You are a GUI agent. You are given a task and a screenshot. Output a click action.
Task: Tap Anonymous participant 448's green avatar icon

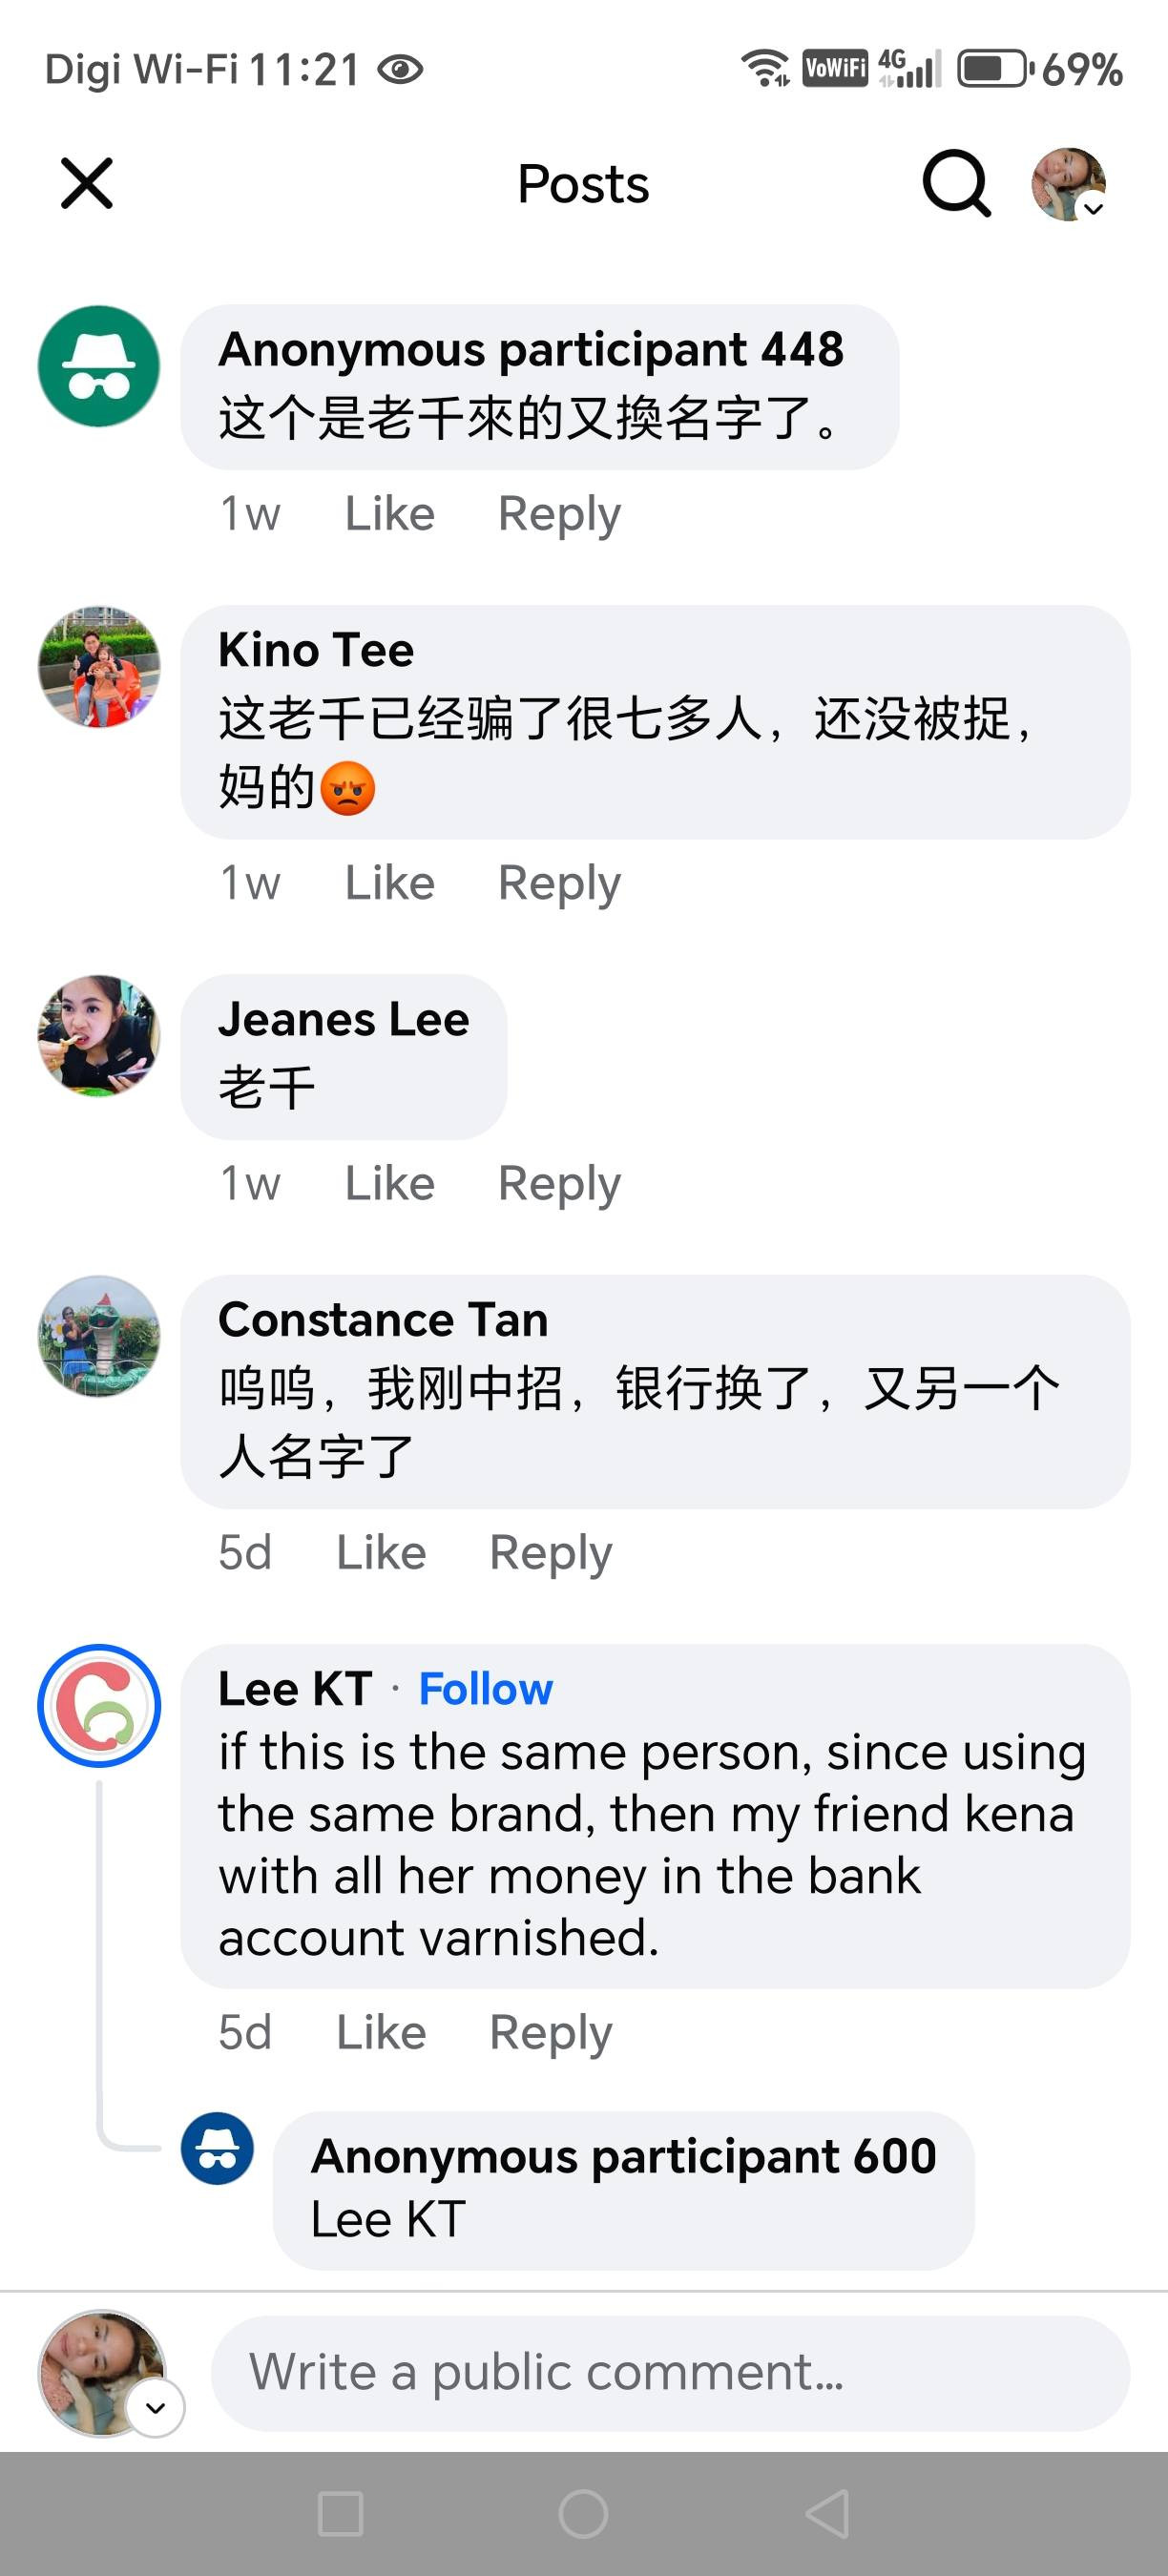pyautogui.click(x=99, y=366)
